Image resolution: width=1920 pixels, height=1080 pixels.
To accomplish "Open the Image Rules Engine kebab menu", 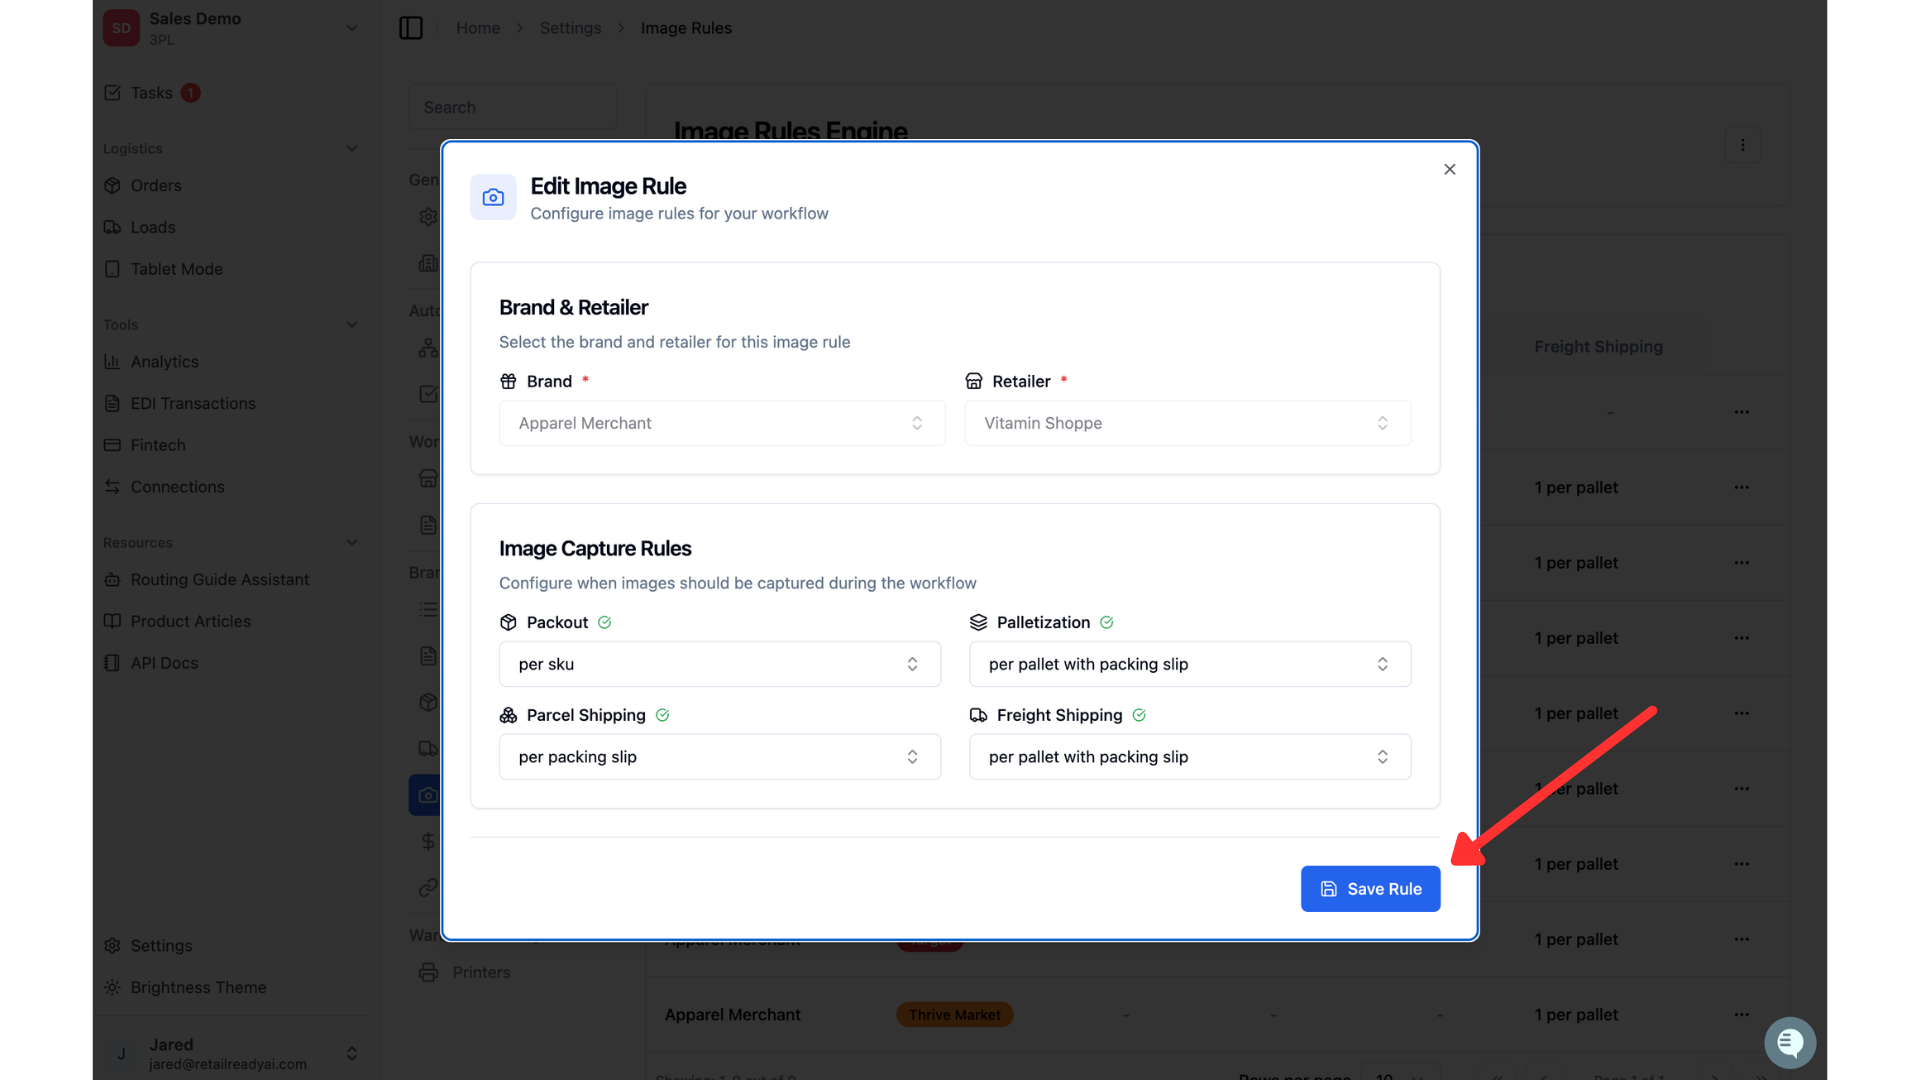I will [1742, 145].
